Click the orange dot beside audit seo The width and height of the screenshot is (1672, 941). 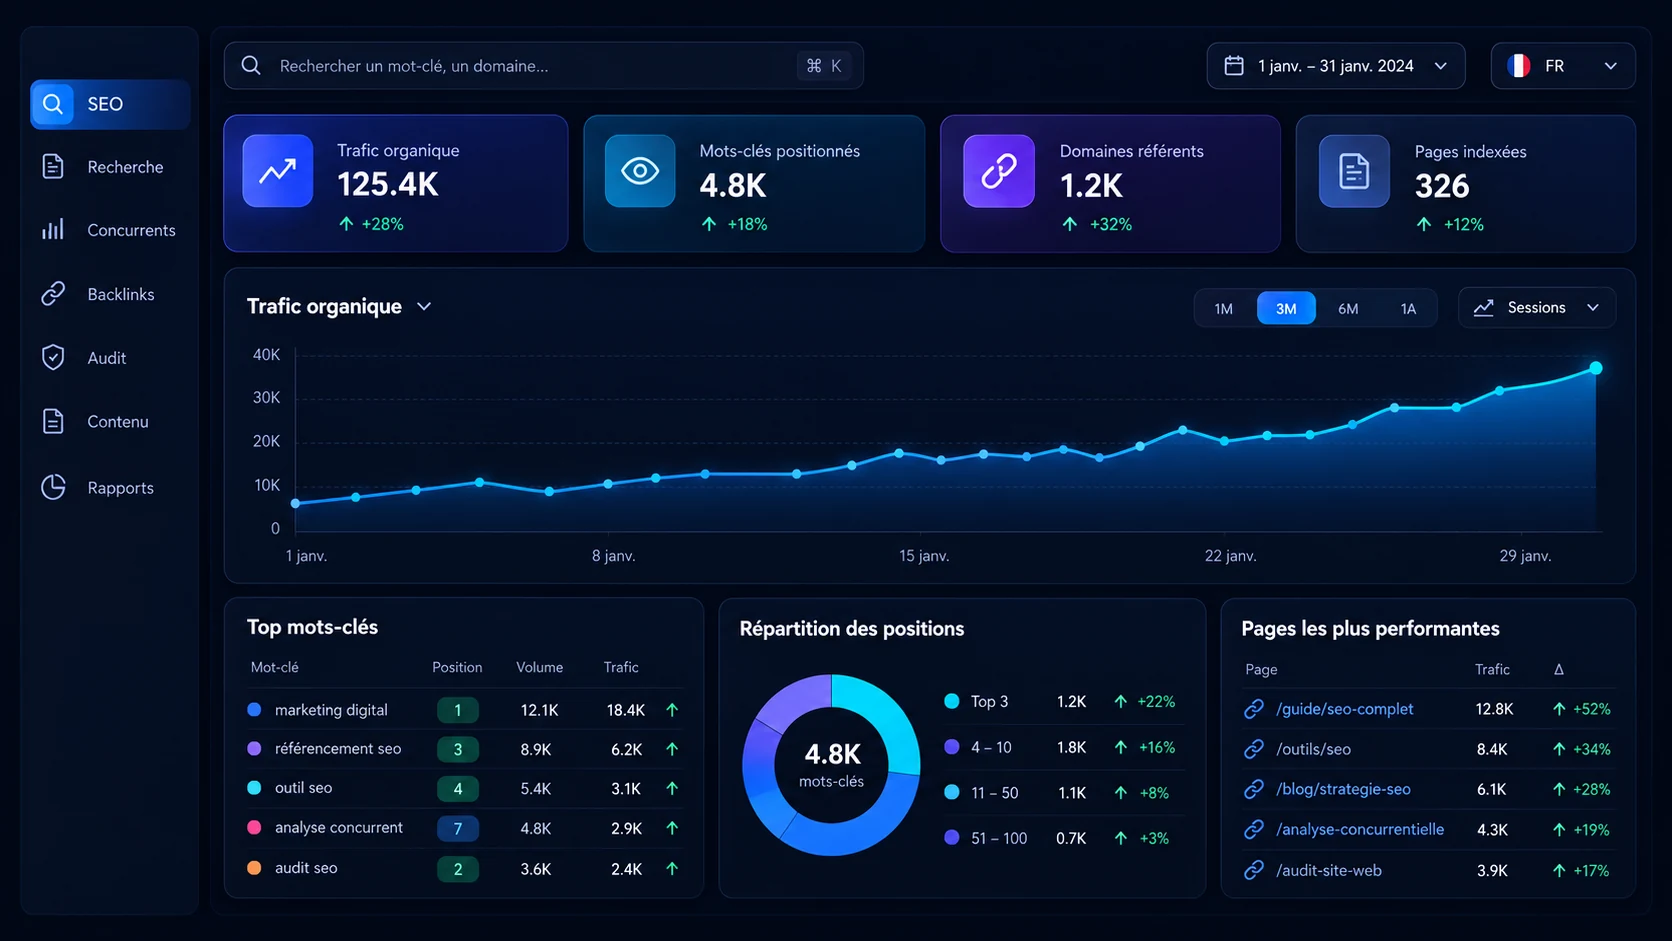point(254,868)
